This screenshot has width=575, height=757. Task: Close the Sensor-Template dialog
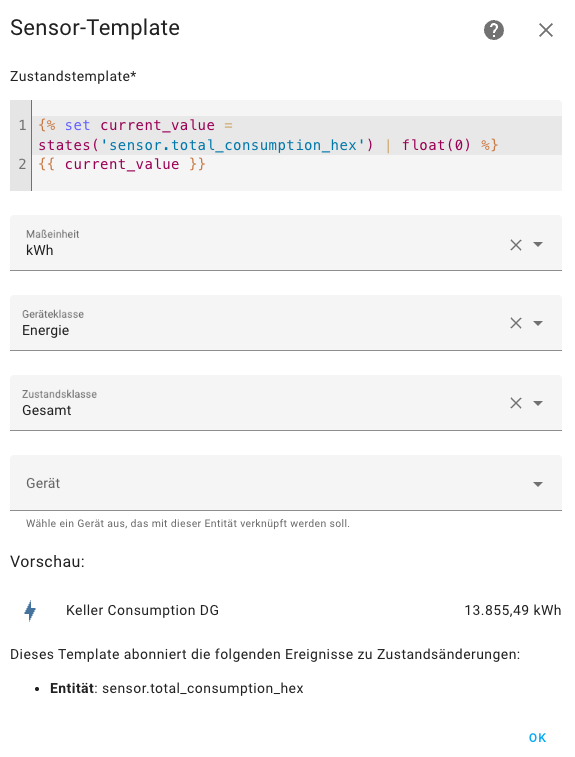pos(546,30)
